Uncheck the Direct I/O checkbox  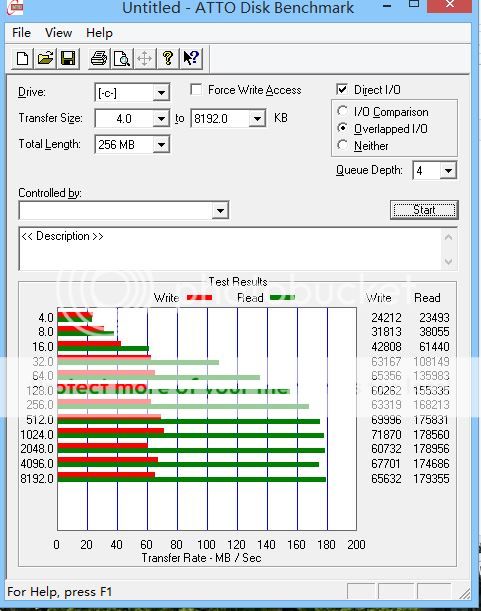click(342, 90)
